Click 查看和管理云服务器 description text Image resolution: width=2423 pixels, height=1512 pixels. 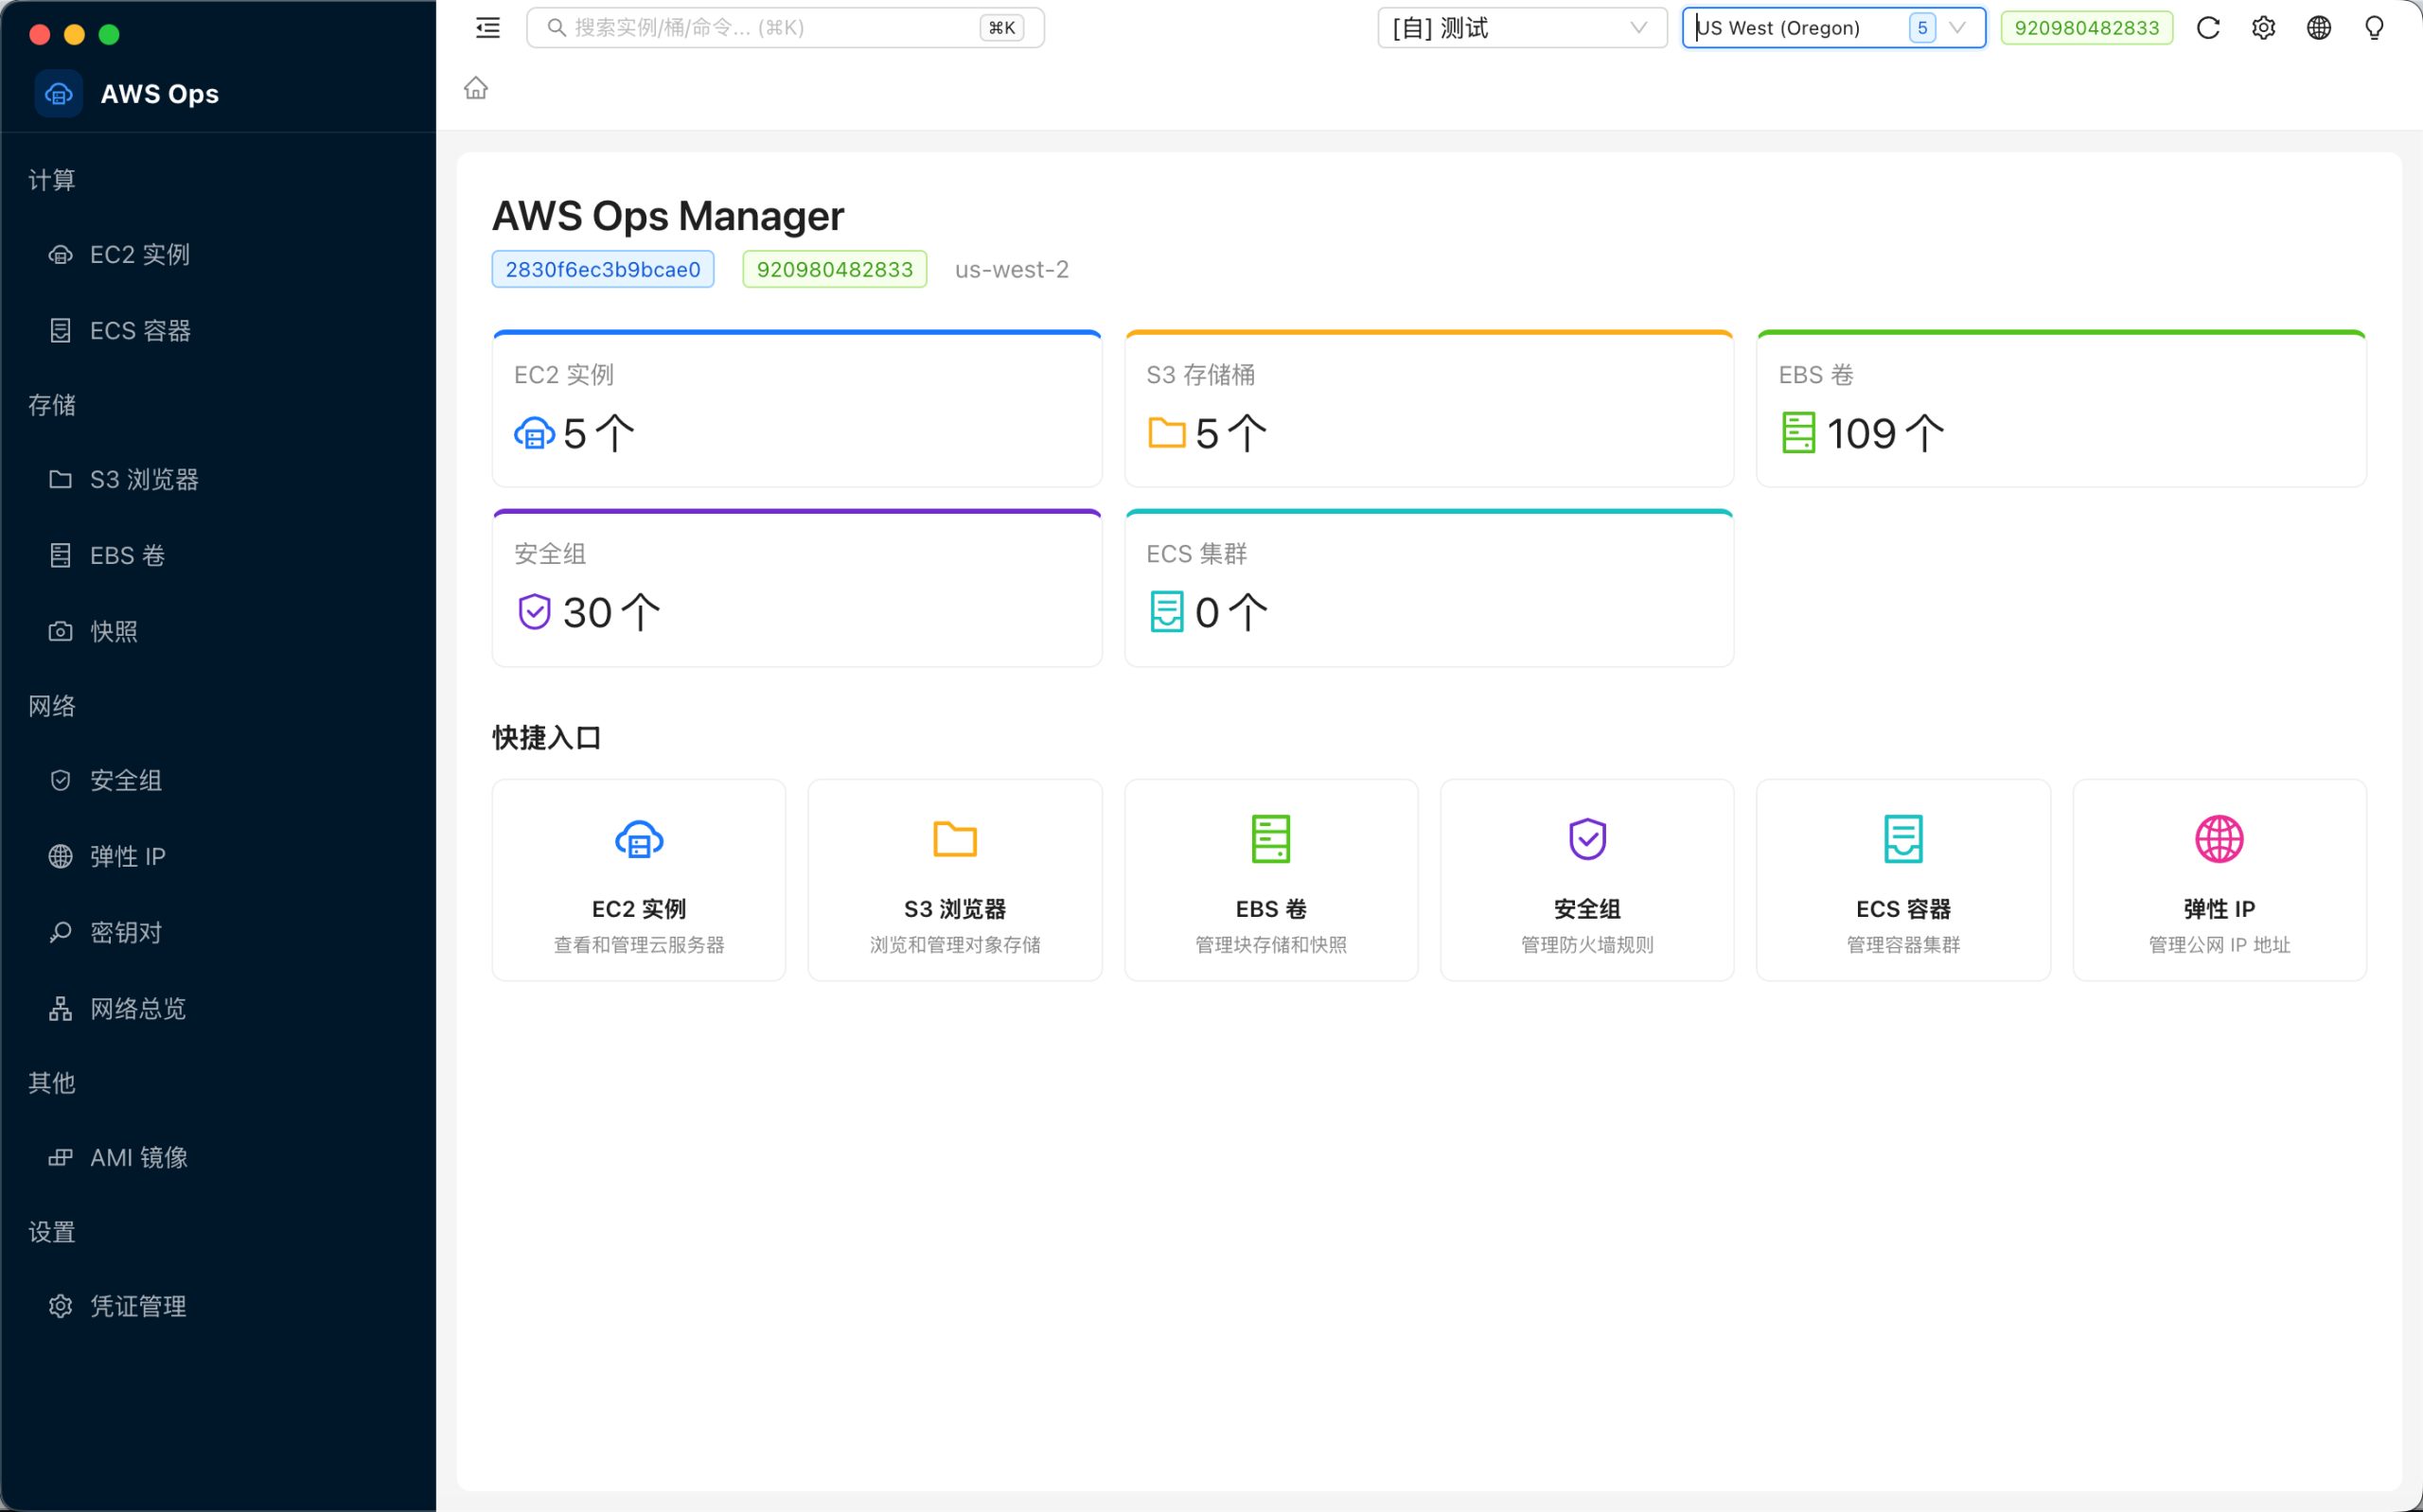coord(639,945)
